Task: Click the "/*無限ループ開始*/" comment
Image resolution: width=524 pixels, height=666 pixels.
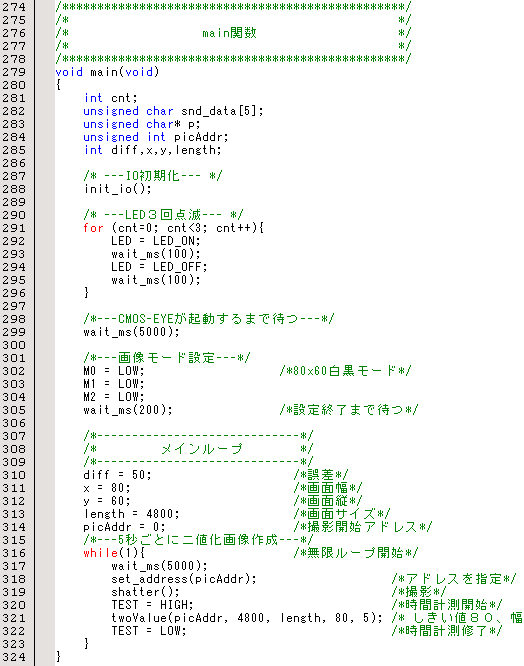Action: coord(356,553)
